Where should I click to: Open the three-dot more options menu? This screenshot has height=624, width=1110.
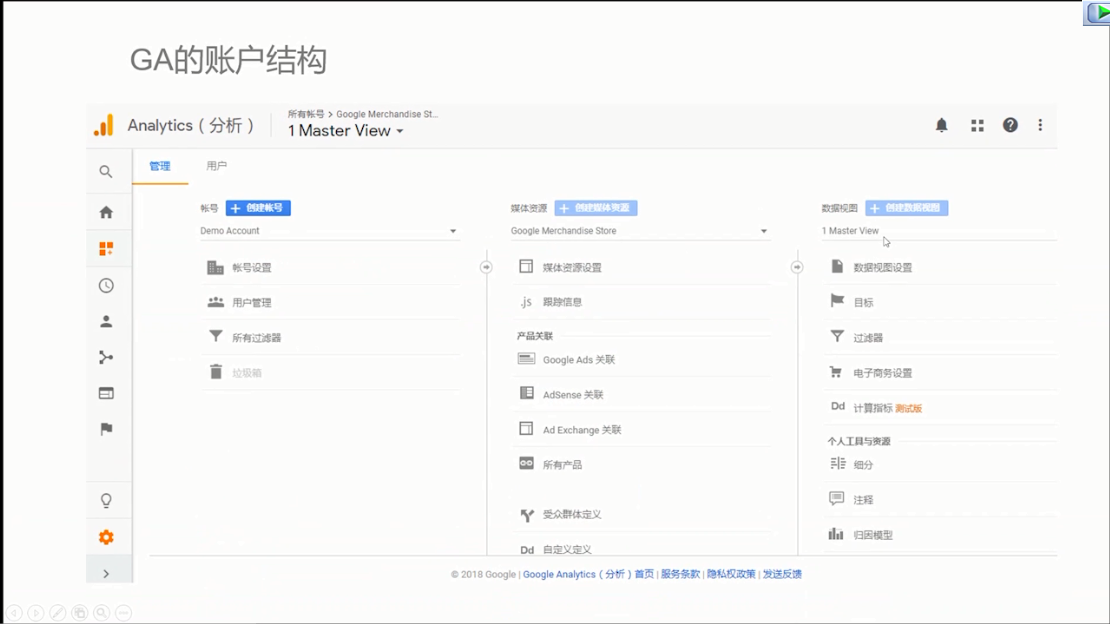coord(1040,125)
